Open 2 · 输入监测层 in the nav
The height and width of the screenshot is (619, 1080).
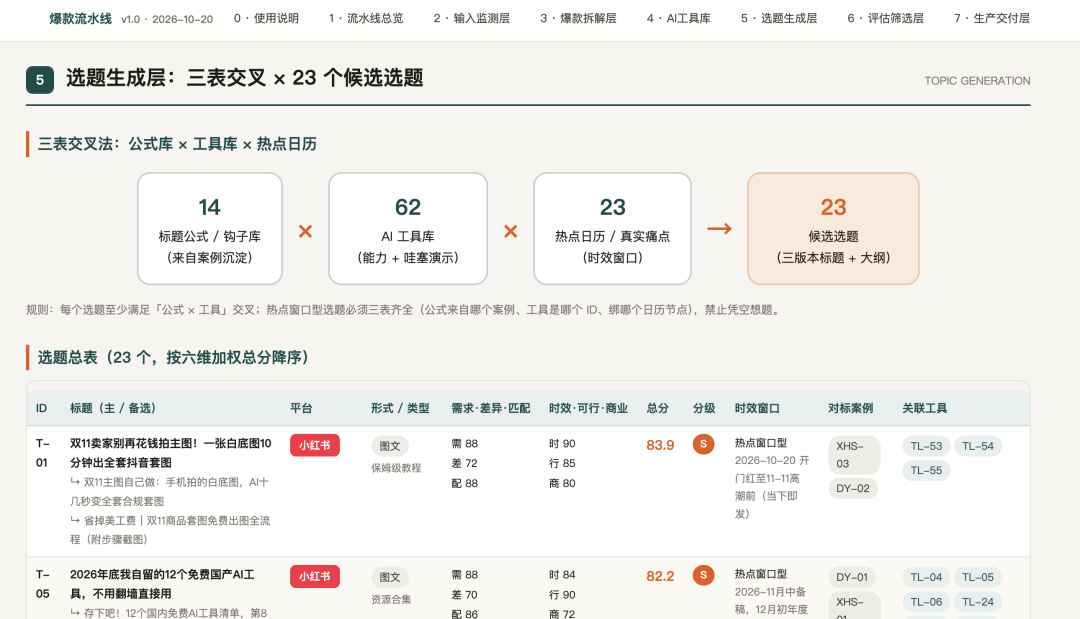pyautogui.click(x=472, y=19)
